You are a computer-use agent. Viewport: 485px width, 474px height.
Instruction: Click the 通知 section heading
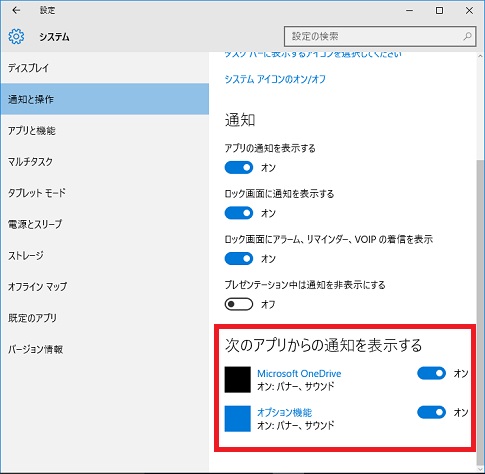(x=240, y=120)
